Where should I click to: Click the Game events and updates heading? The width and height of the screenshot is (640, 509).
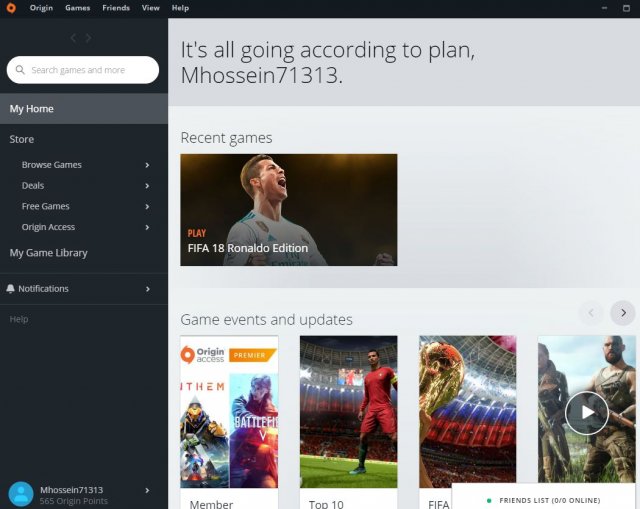point(267,320)
